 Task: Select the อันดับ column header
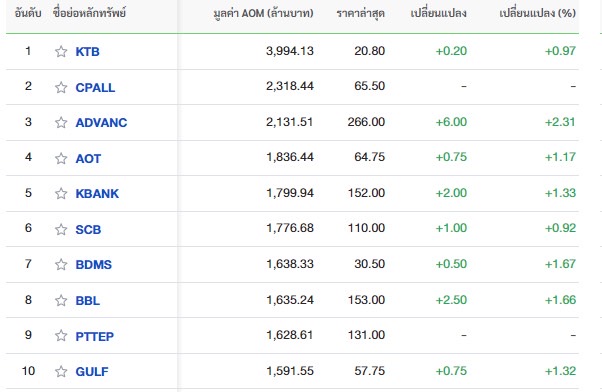(x=28, y=13)
